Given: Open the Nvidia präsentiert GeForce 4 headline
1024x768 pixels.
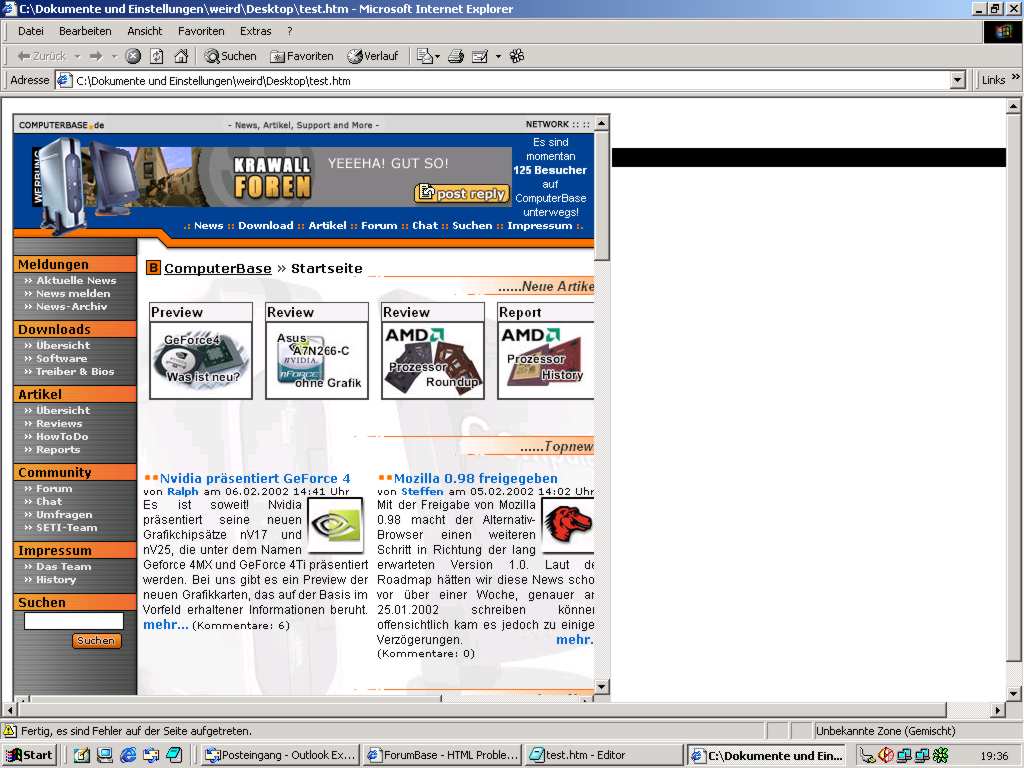Looking at the screenshot, I should pos(255,479).
